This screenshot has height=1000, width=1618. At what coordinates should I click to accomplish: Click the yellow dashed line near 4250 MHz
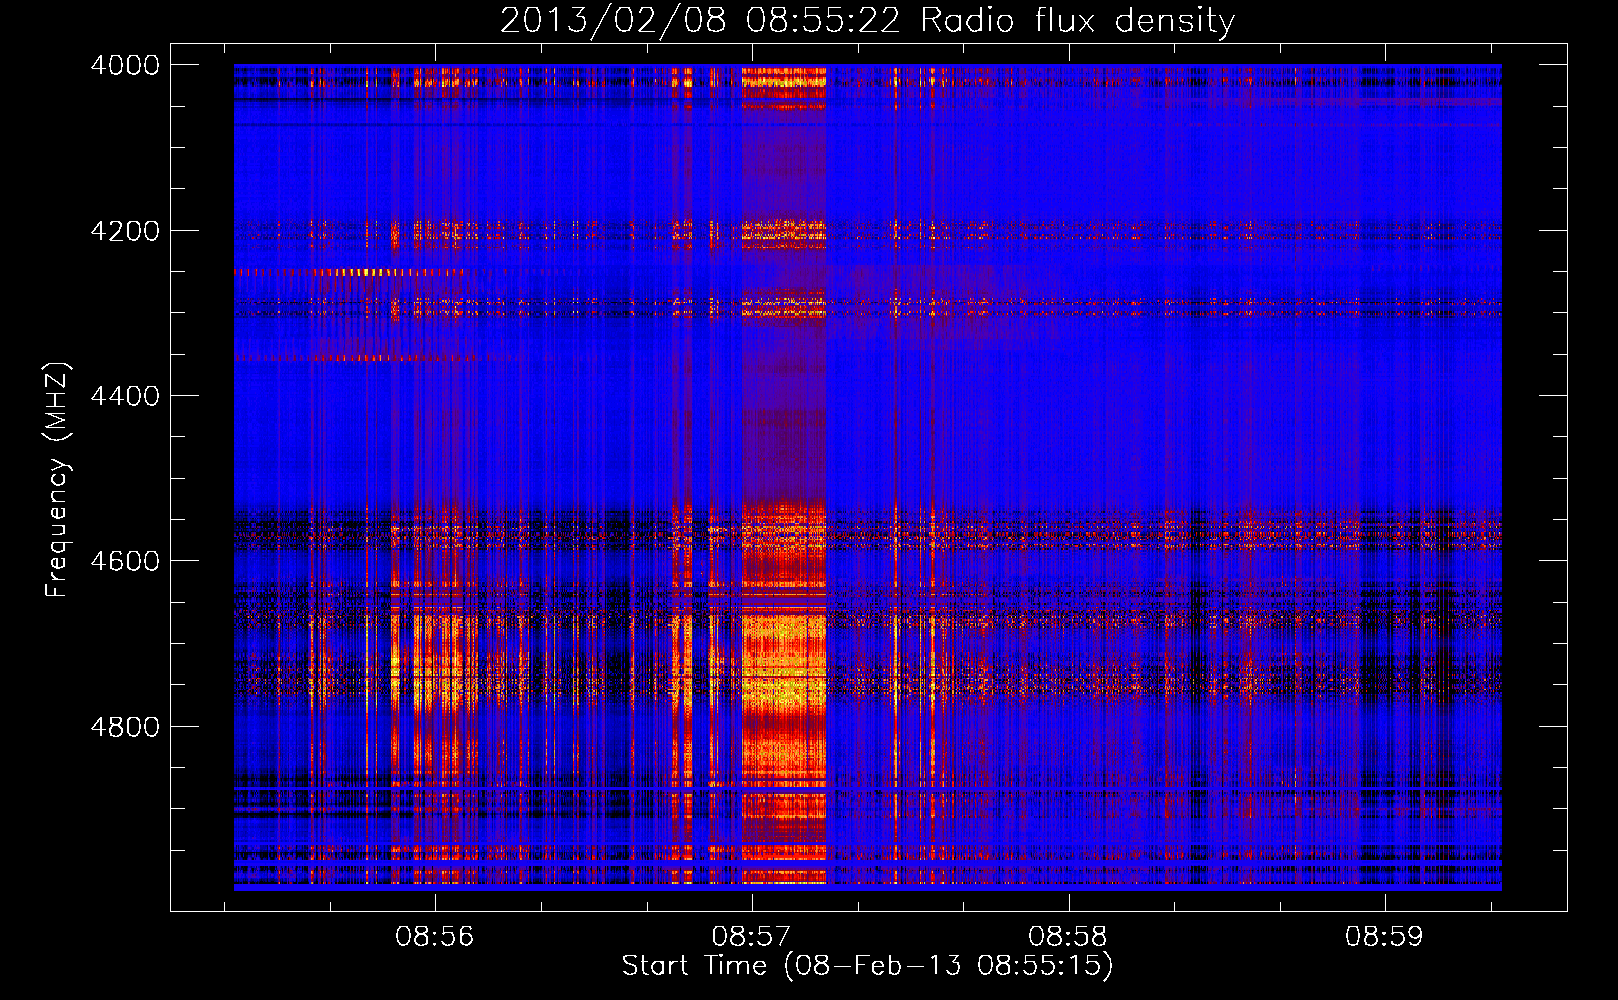348,272
